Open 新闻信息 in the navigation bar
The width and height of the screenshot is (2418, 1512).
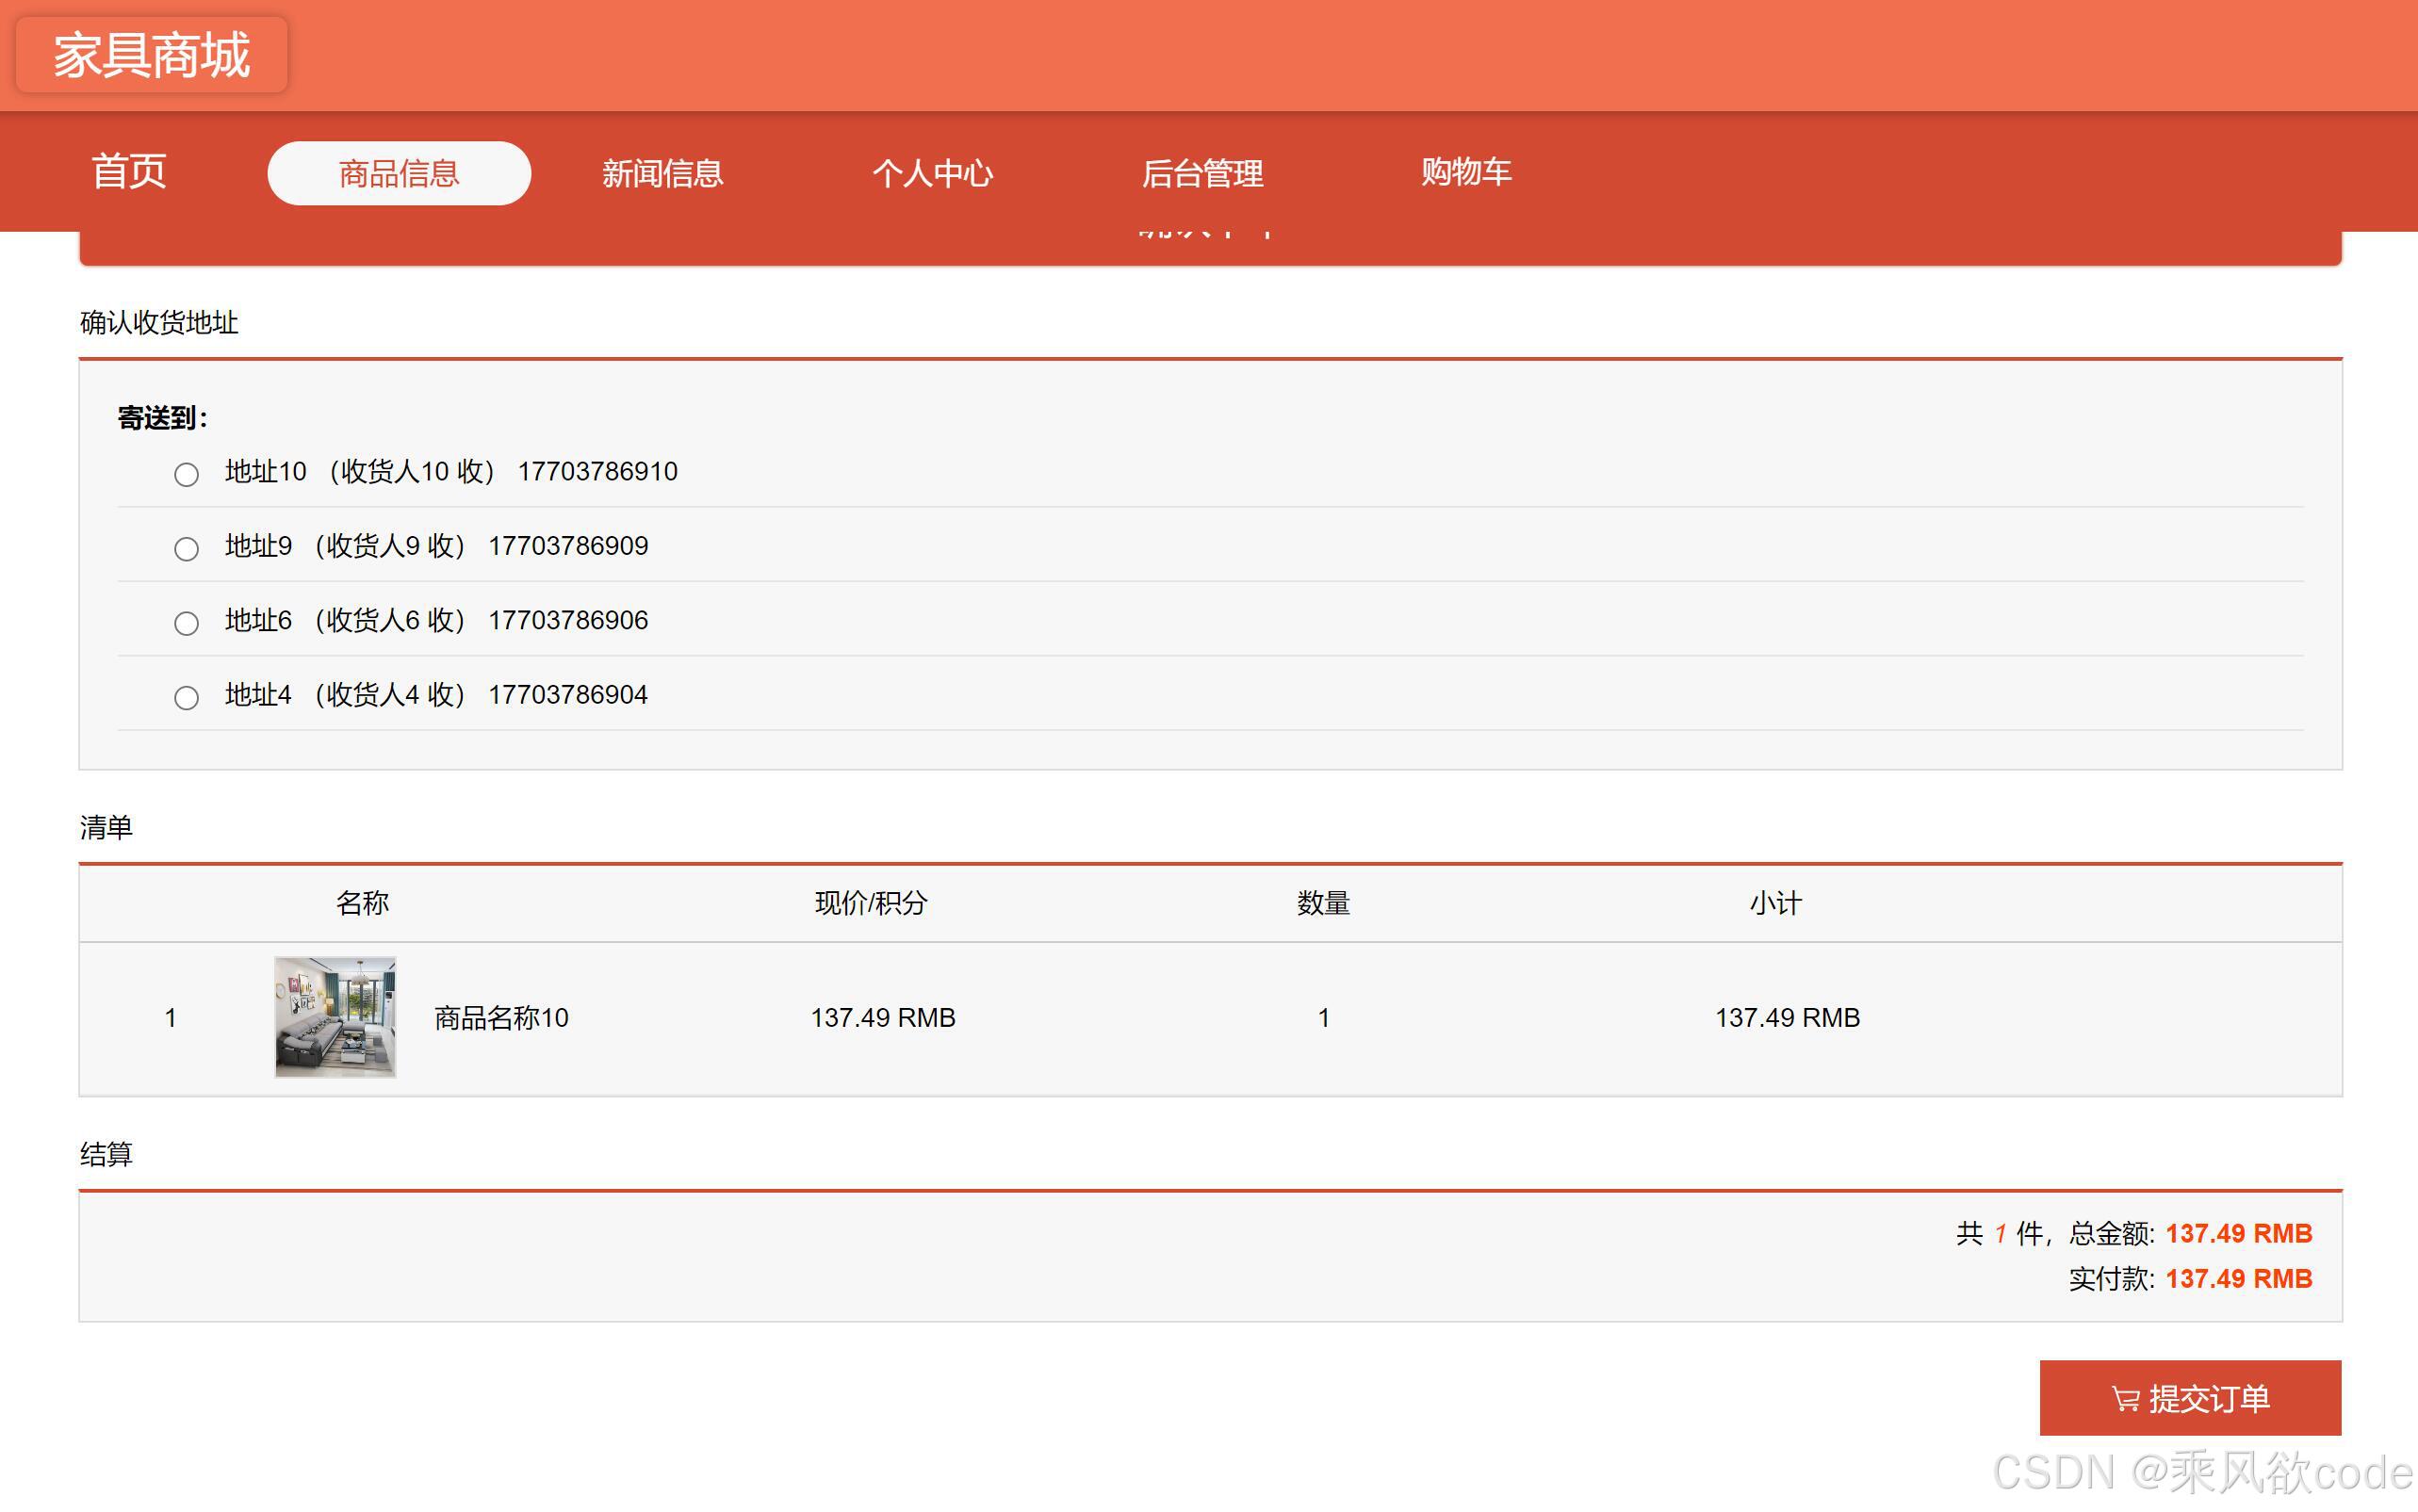point(662,174)
